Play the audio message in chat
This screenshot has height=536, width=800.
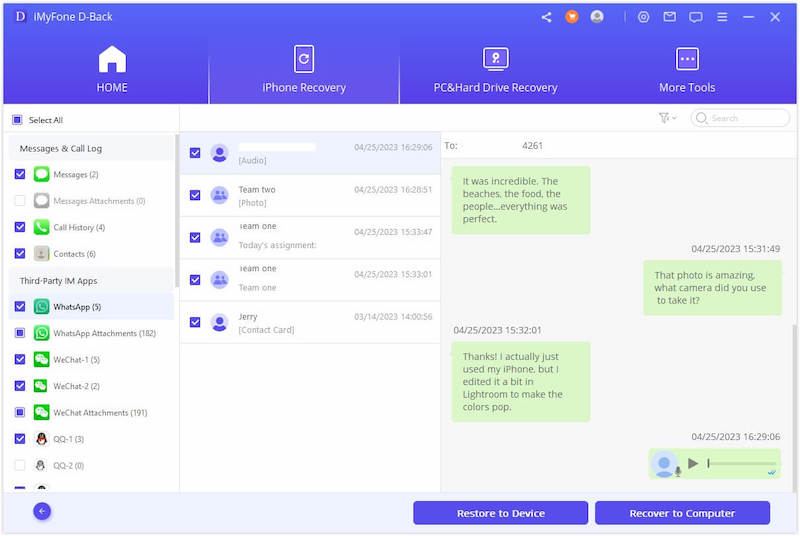693,464
